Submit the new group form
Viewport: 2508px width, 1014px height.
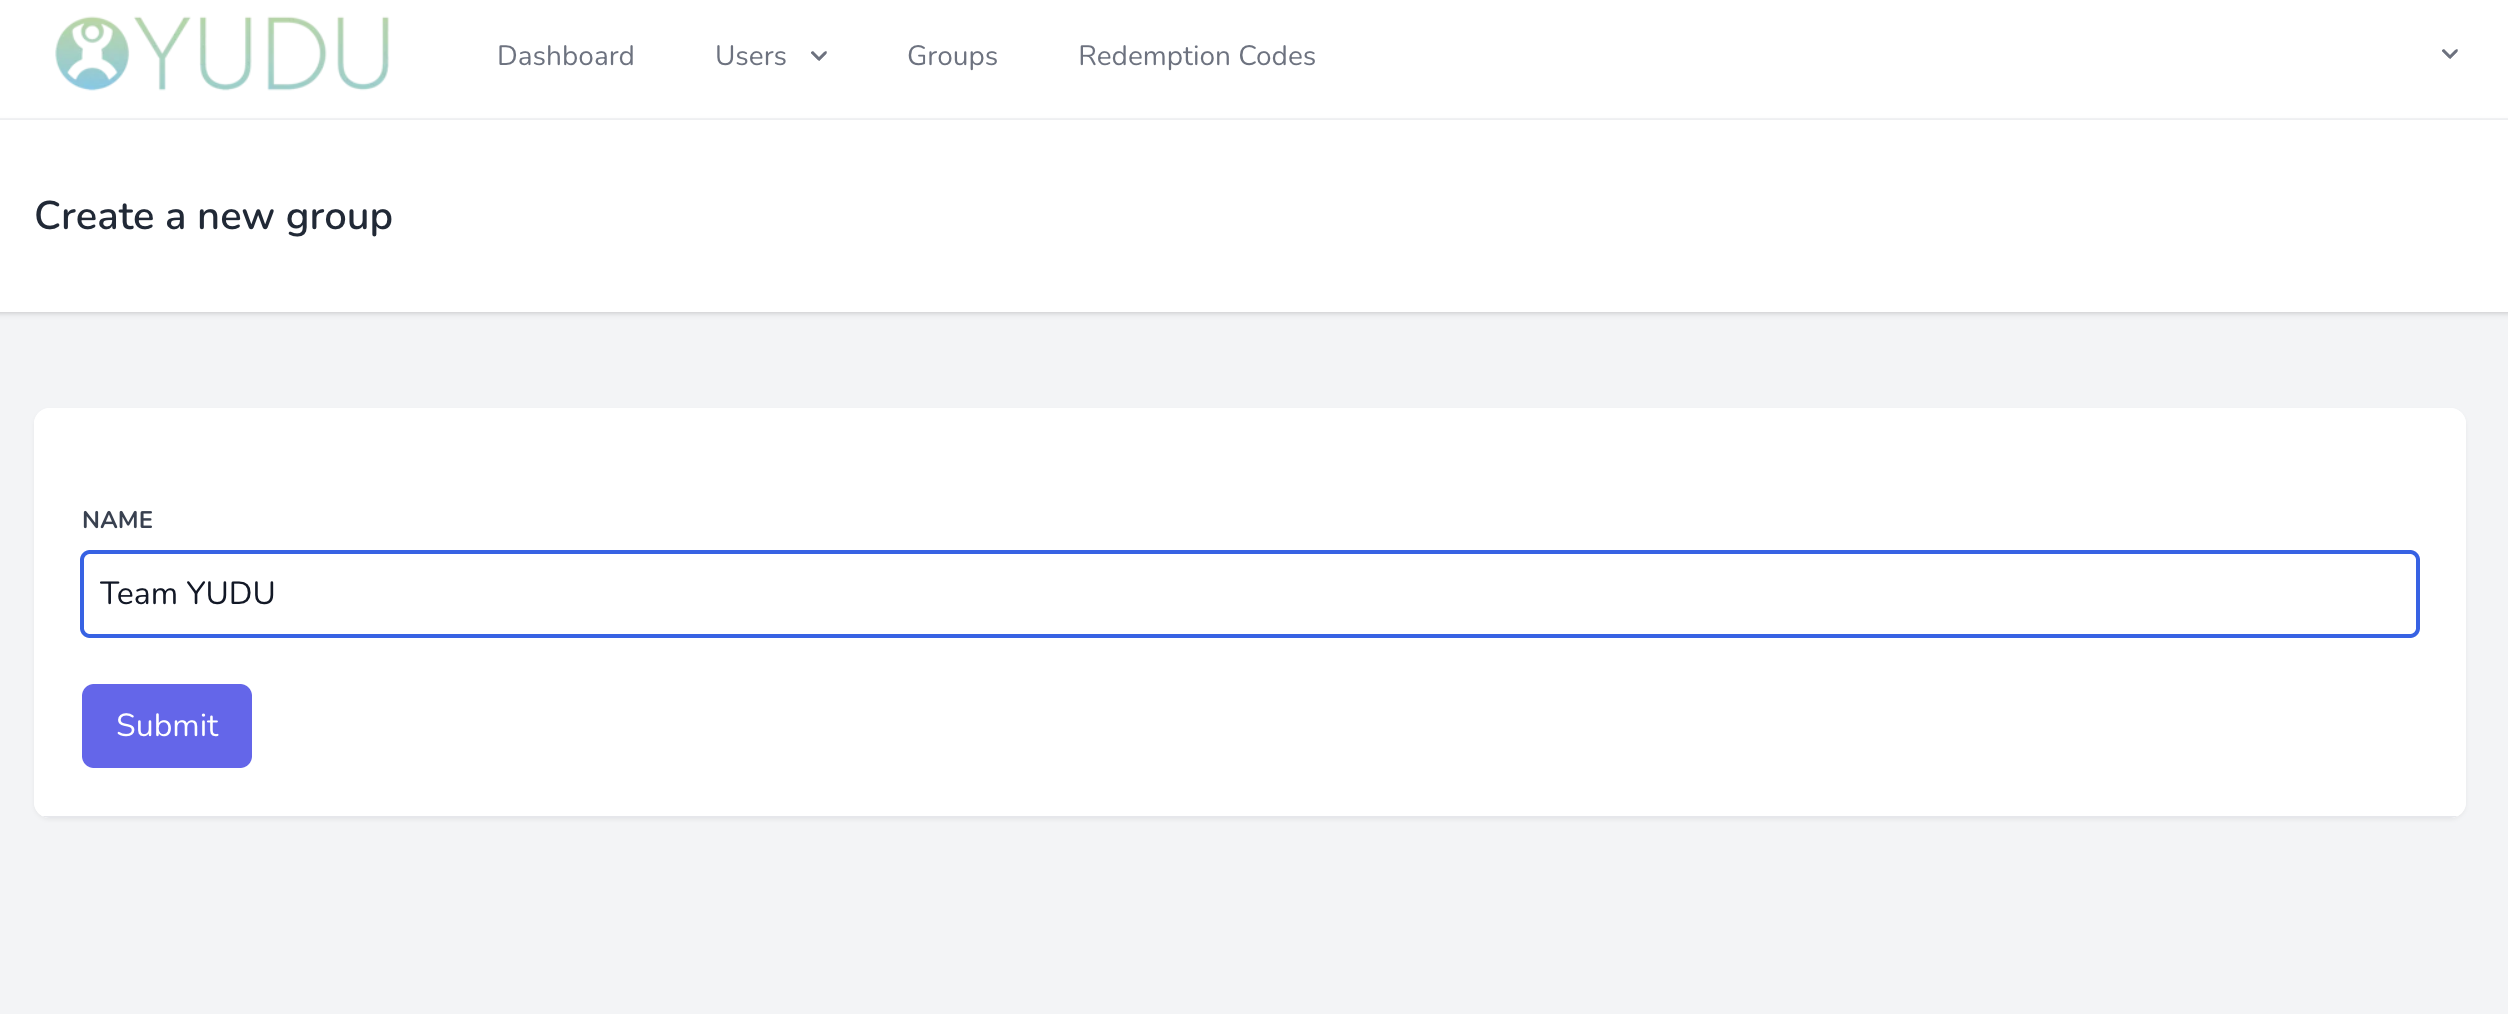tap(166, 725)
